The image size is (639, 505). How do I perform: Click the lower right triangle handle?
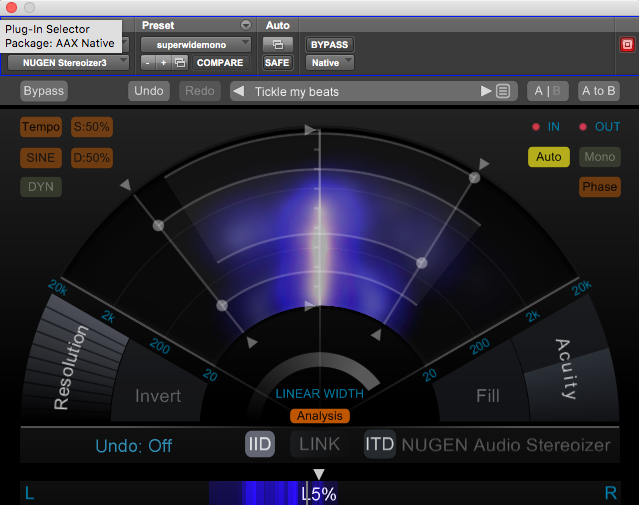(x=376, y=335)
